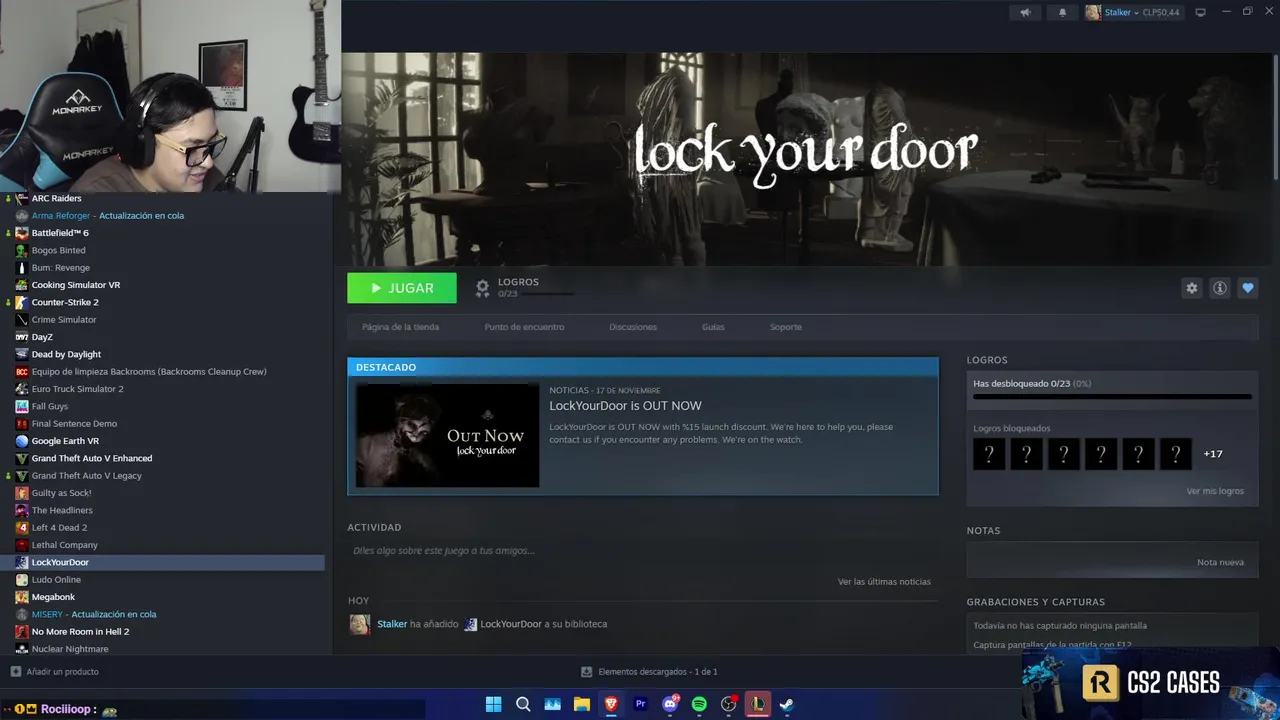Open Windows taskbar search
This screenshot has width=1280, height=720.
click(523, 704)
